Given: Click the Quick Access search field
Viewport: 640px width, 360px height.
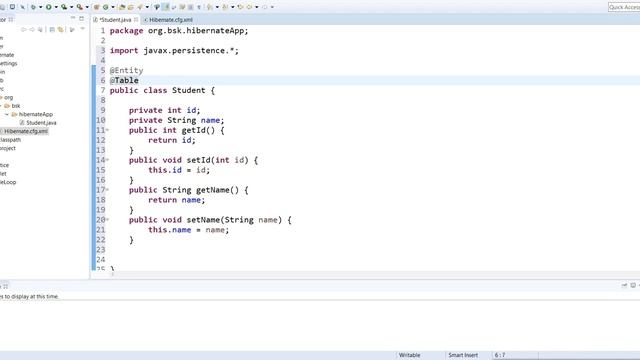Looking at the screenshot, I should coord(624,7).
